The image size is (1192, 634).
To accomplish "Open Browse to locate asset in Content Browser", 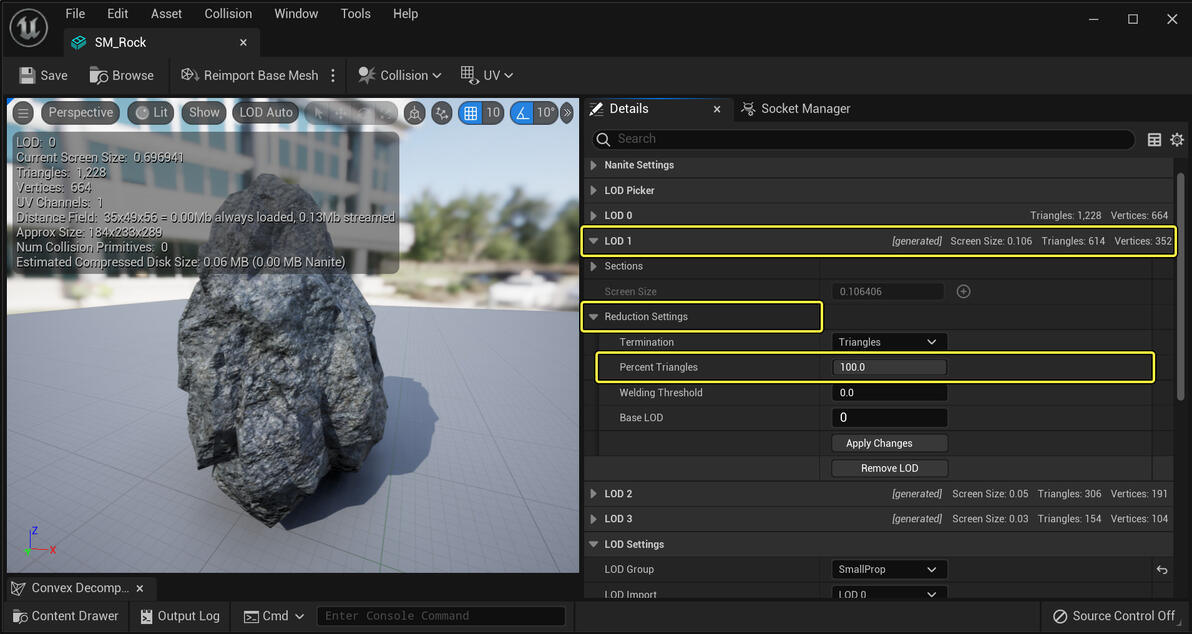I will click(x=121, y=75).
